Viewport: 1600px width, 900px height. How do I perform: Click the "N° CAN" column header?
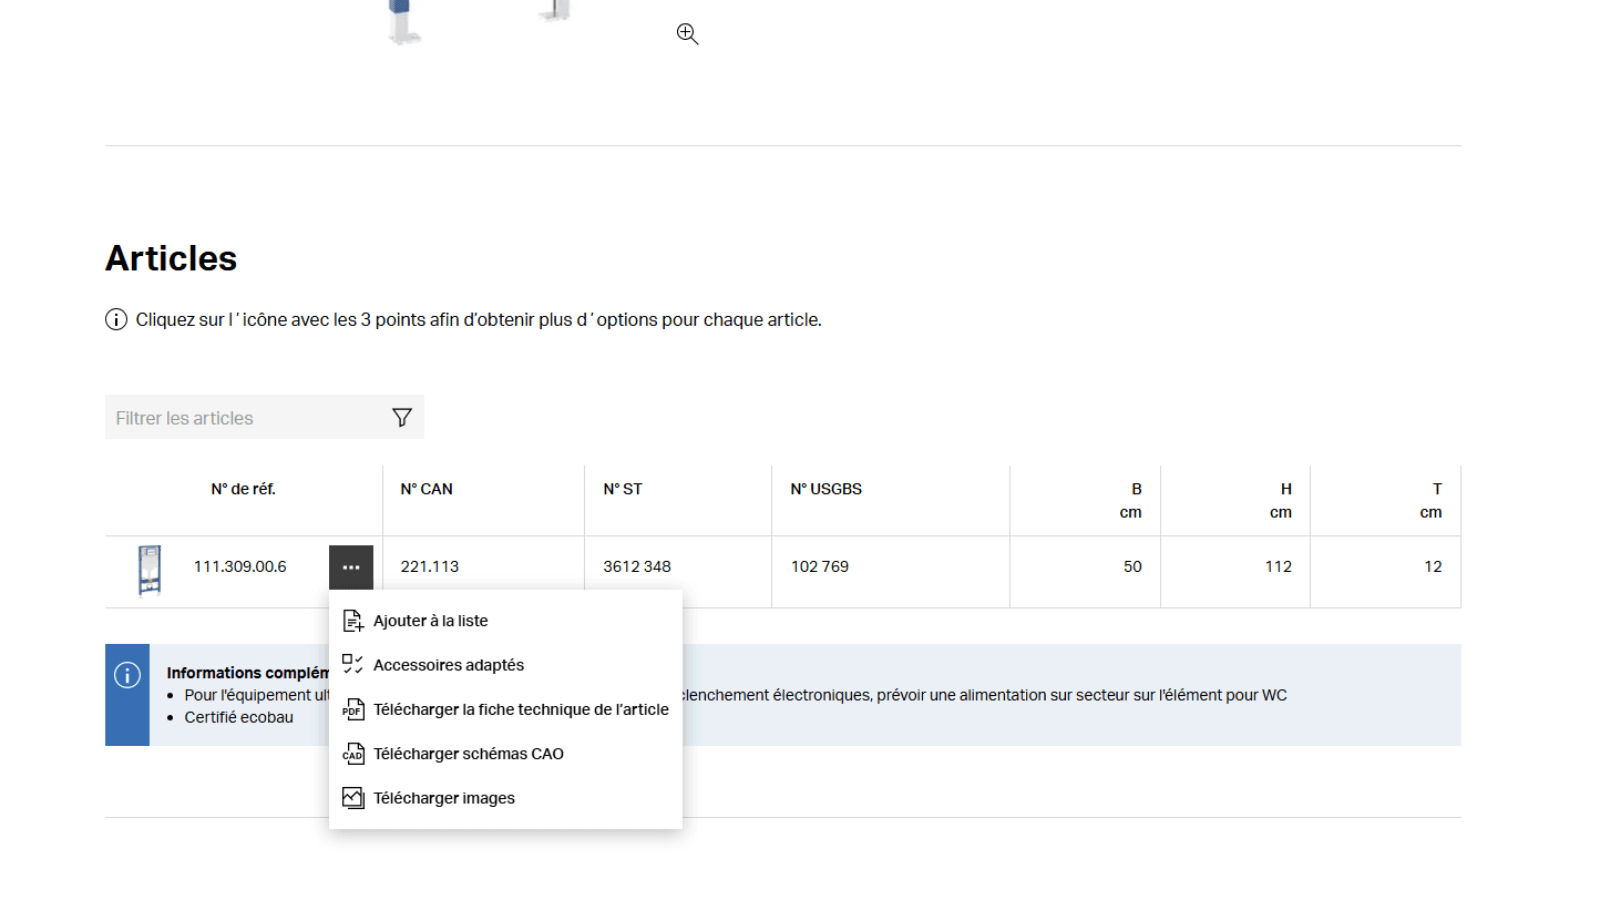427,489
